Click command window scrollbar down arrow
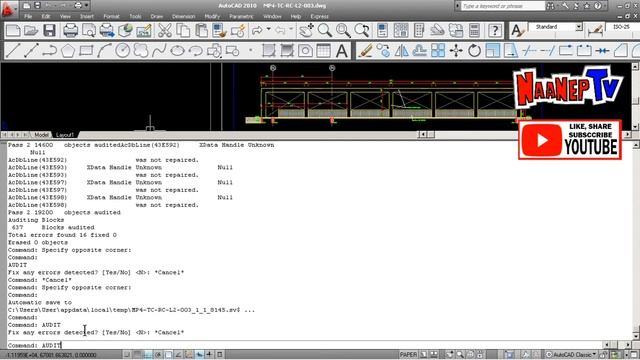640x360 pixels. pyautogui.click(x=636, y=336)
